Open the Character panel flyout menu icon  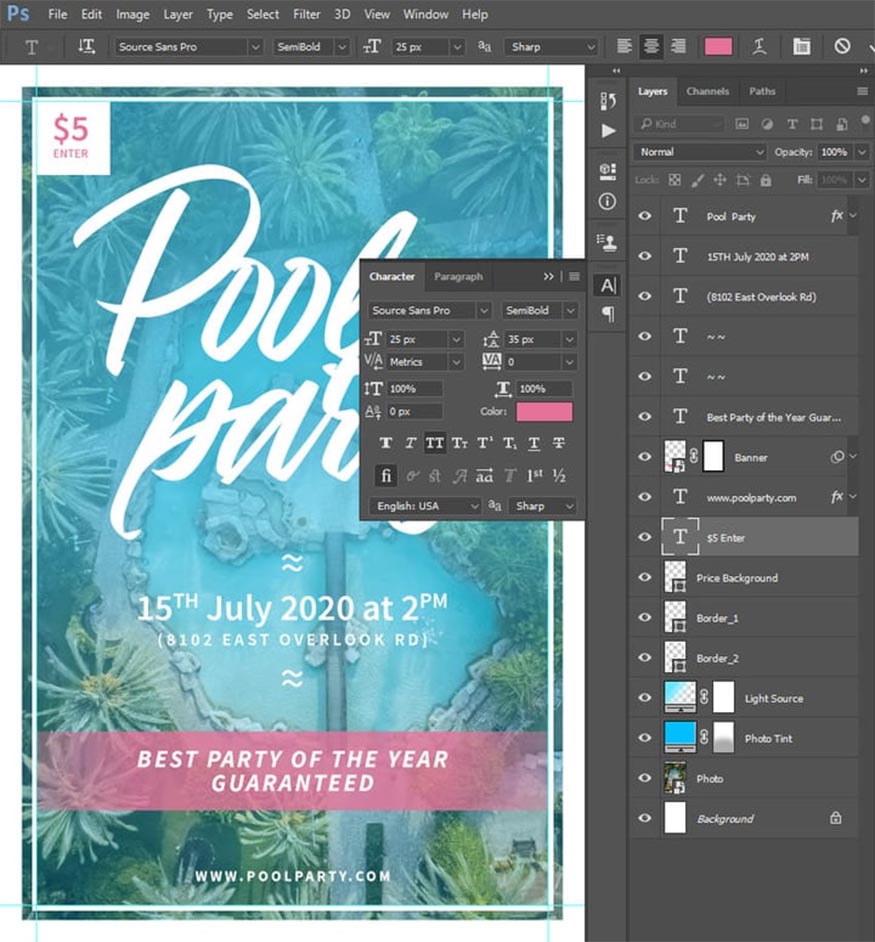click(574, 276)
